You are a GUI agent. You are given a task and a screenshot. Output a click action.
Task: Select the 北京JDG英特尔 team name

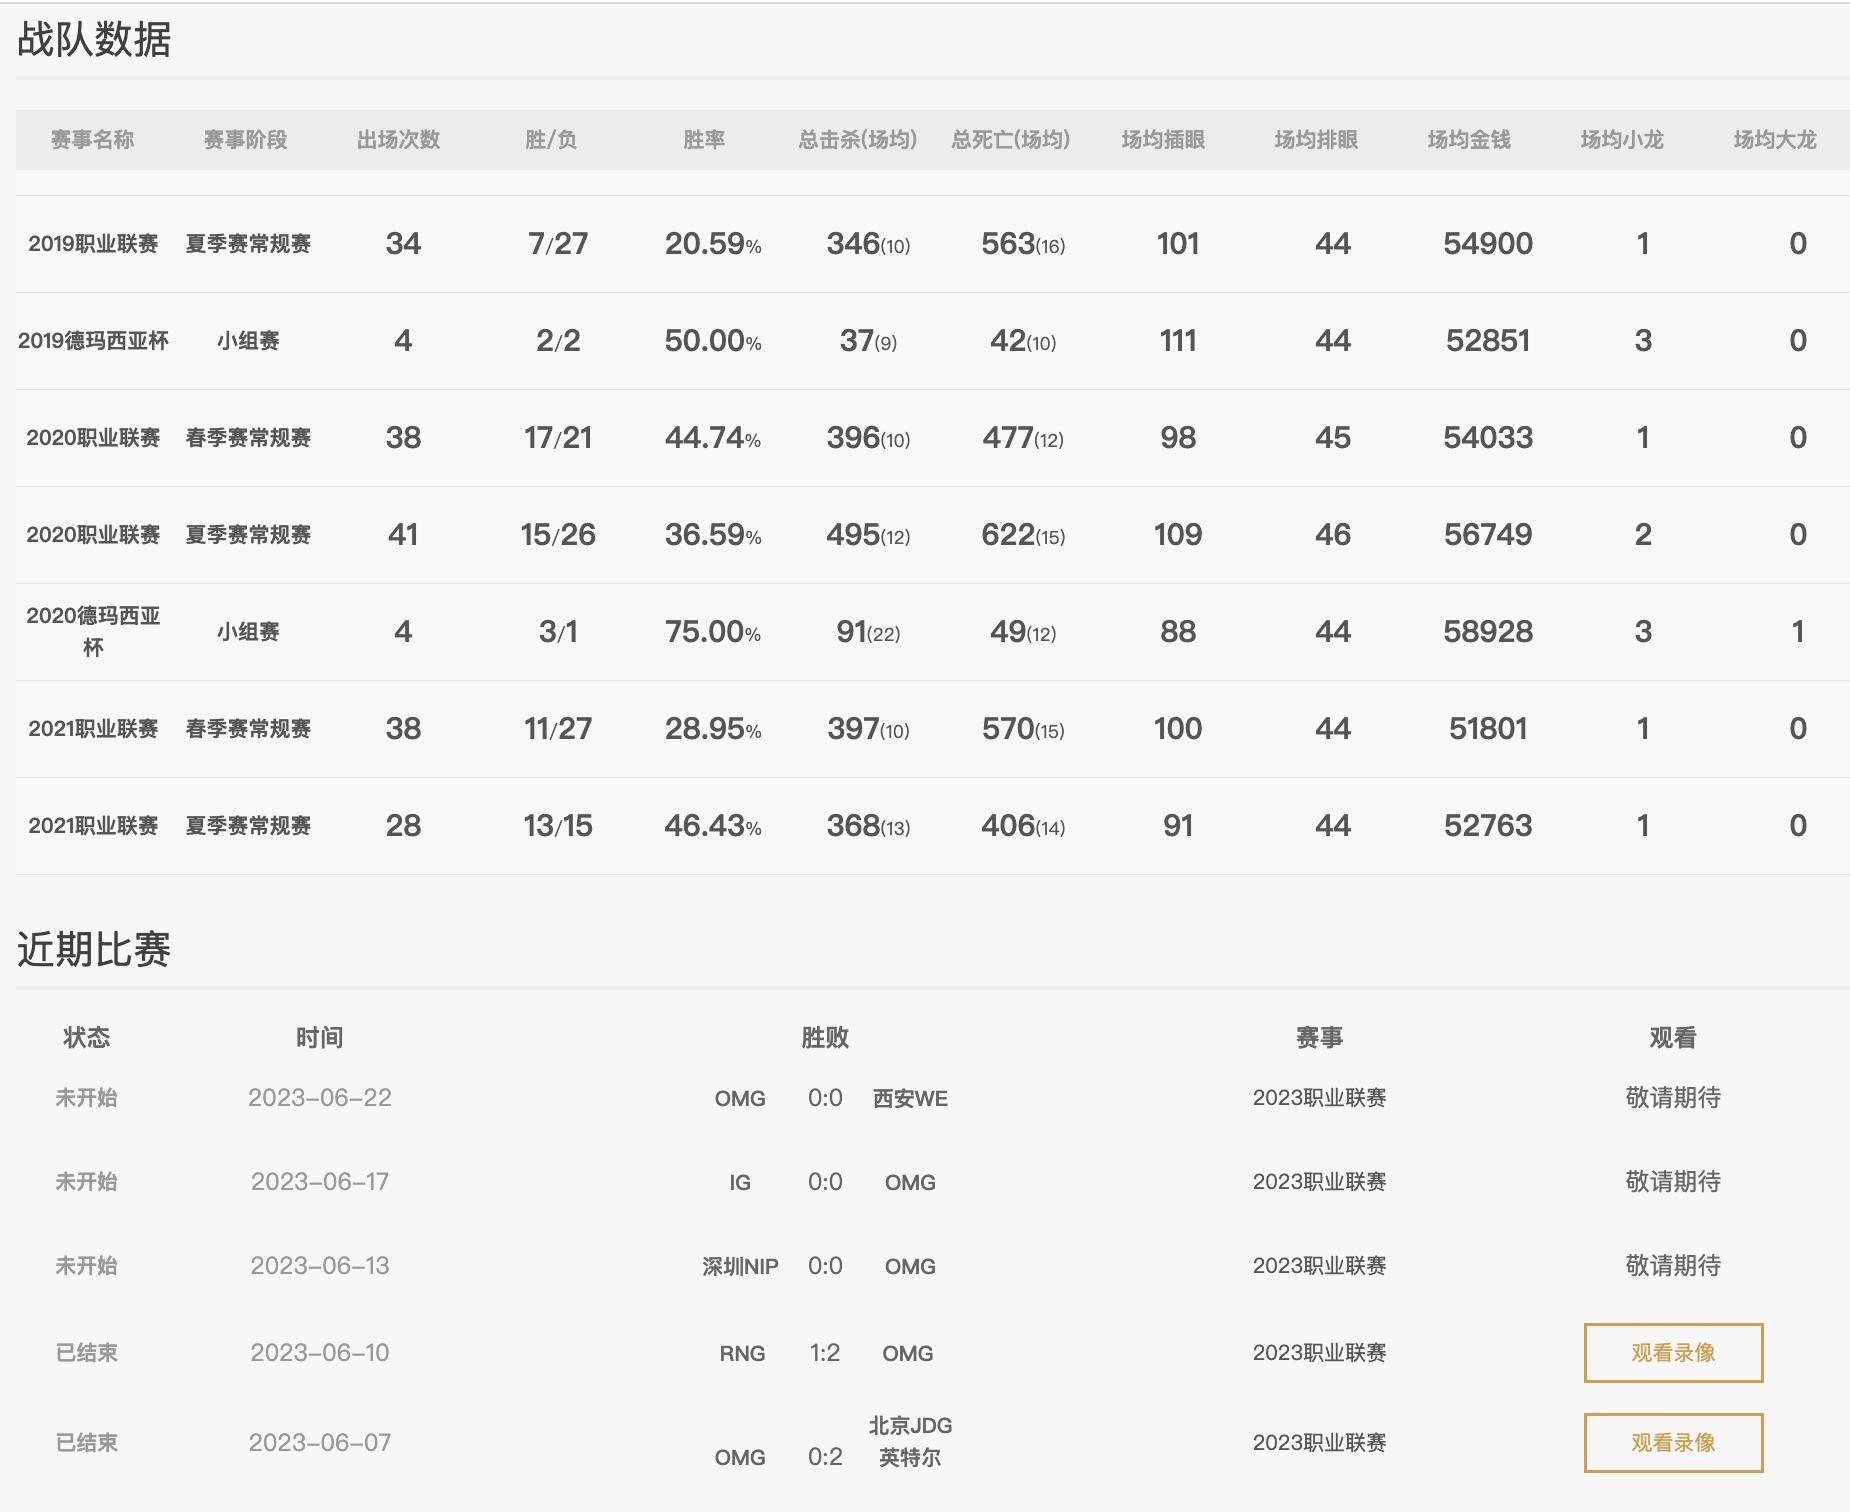point(910,1442)
